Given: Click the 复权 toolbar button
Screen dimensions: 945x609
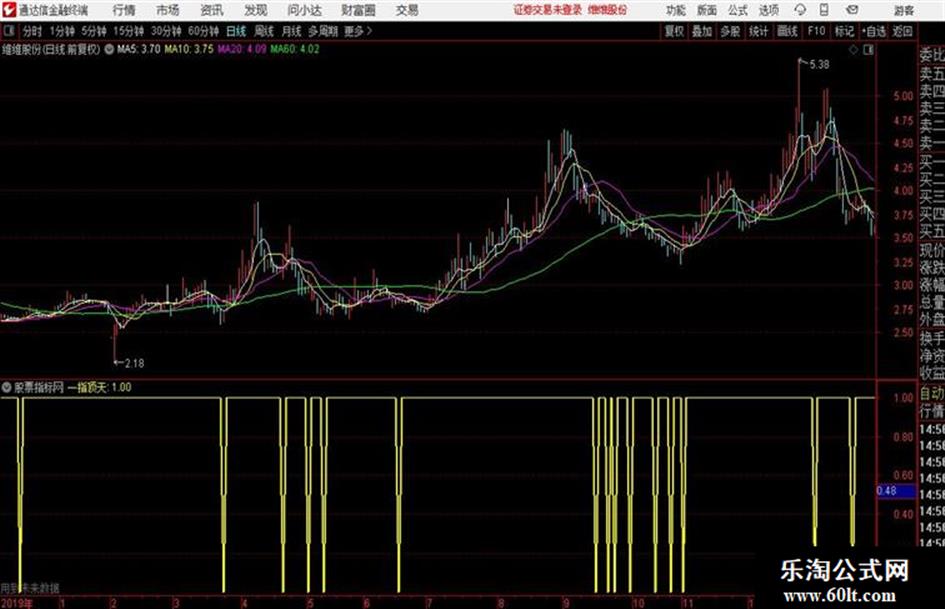Looking at the screenshot, I should [674, 31].
